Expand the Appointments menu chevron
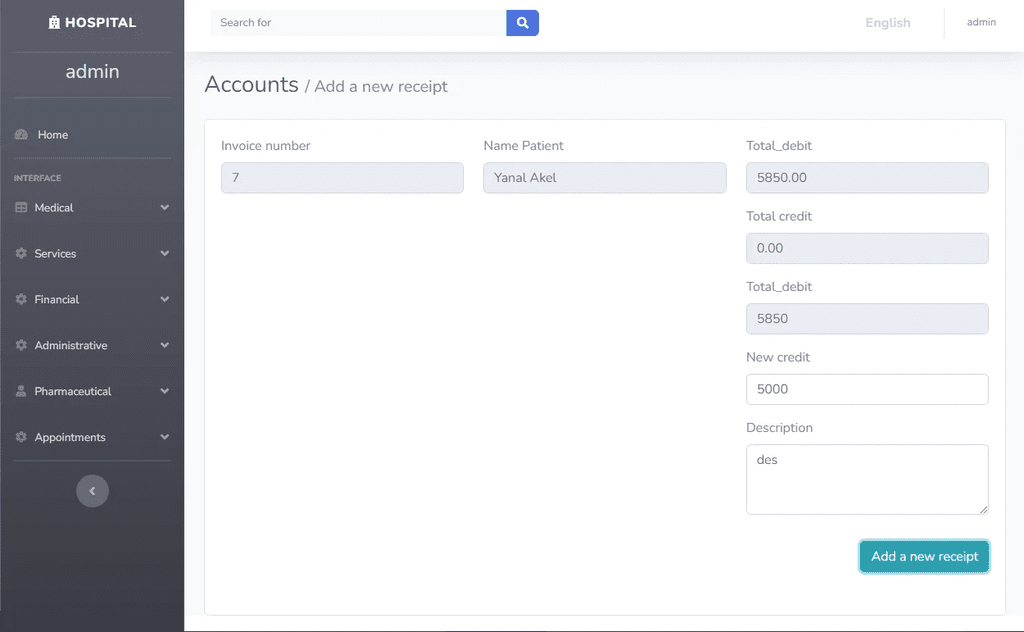The image size is (1024, 632). tap(165, 437)
